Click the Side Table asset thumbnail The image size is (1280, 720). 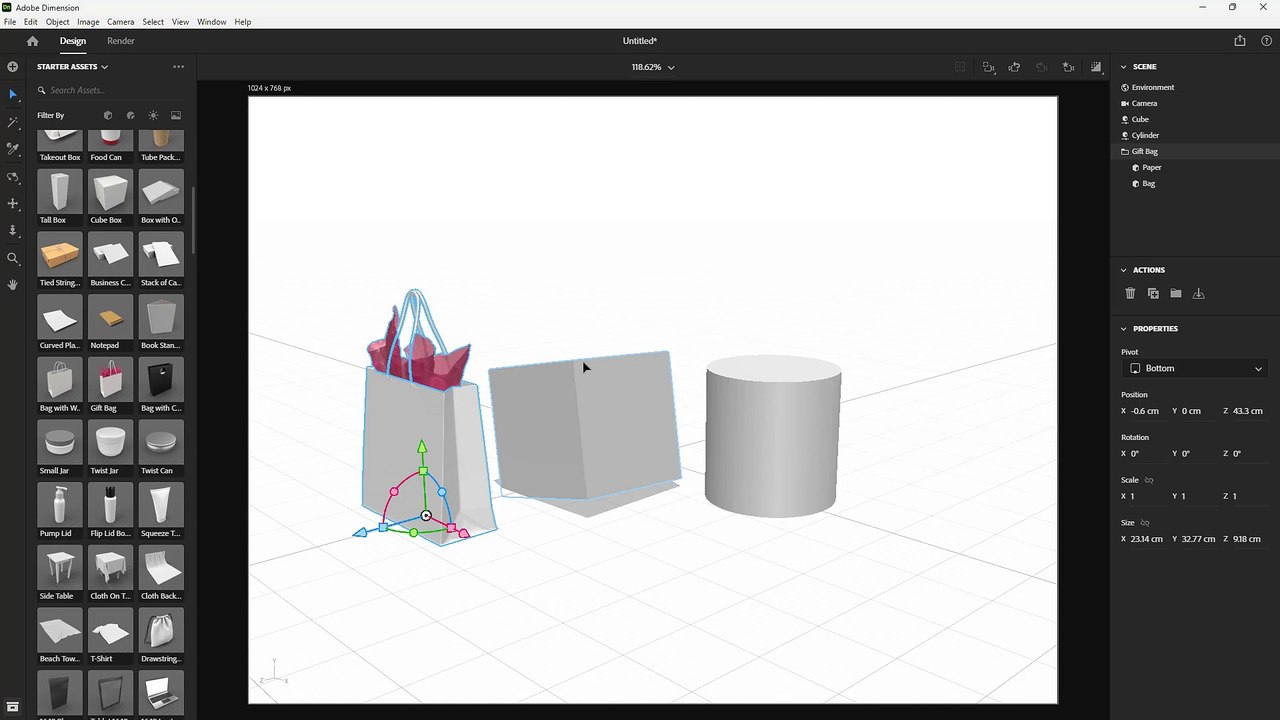[x=59, y=567]
